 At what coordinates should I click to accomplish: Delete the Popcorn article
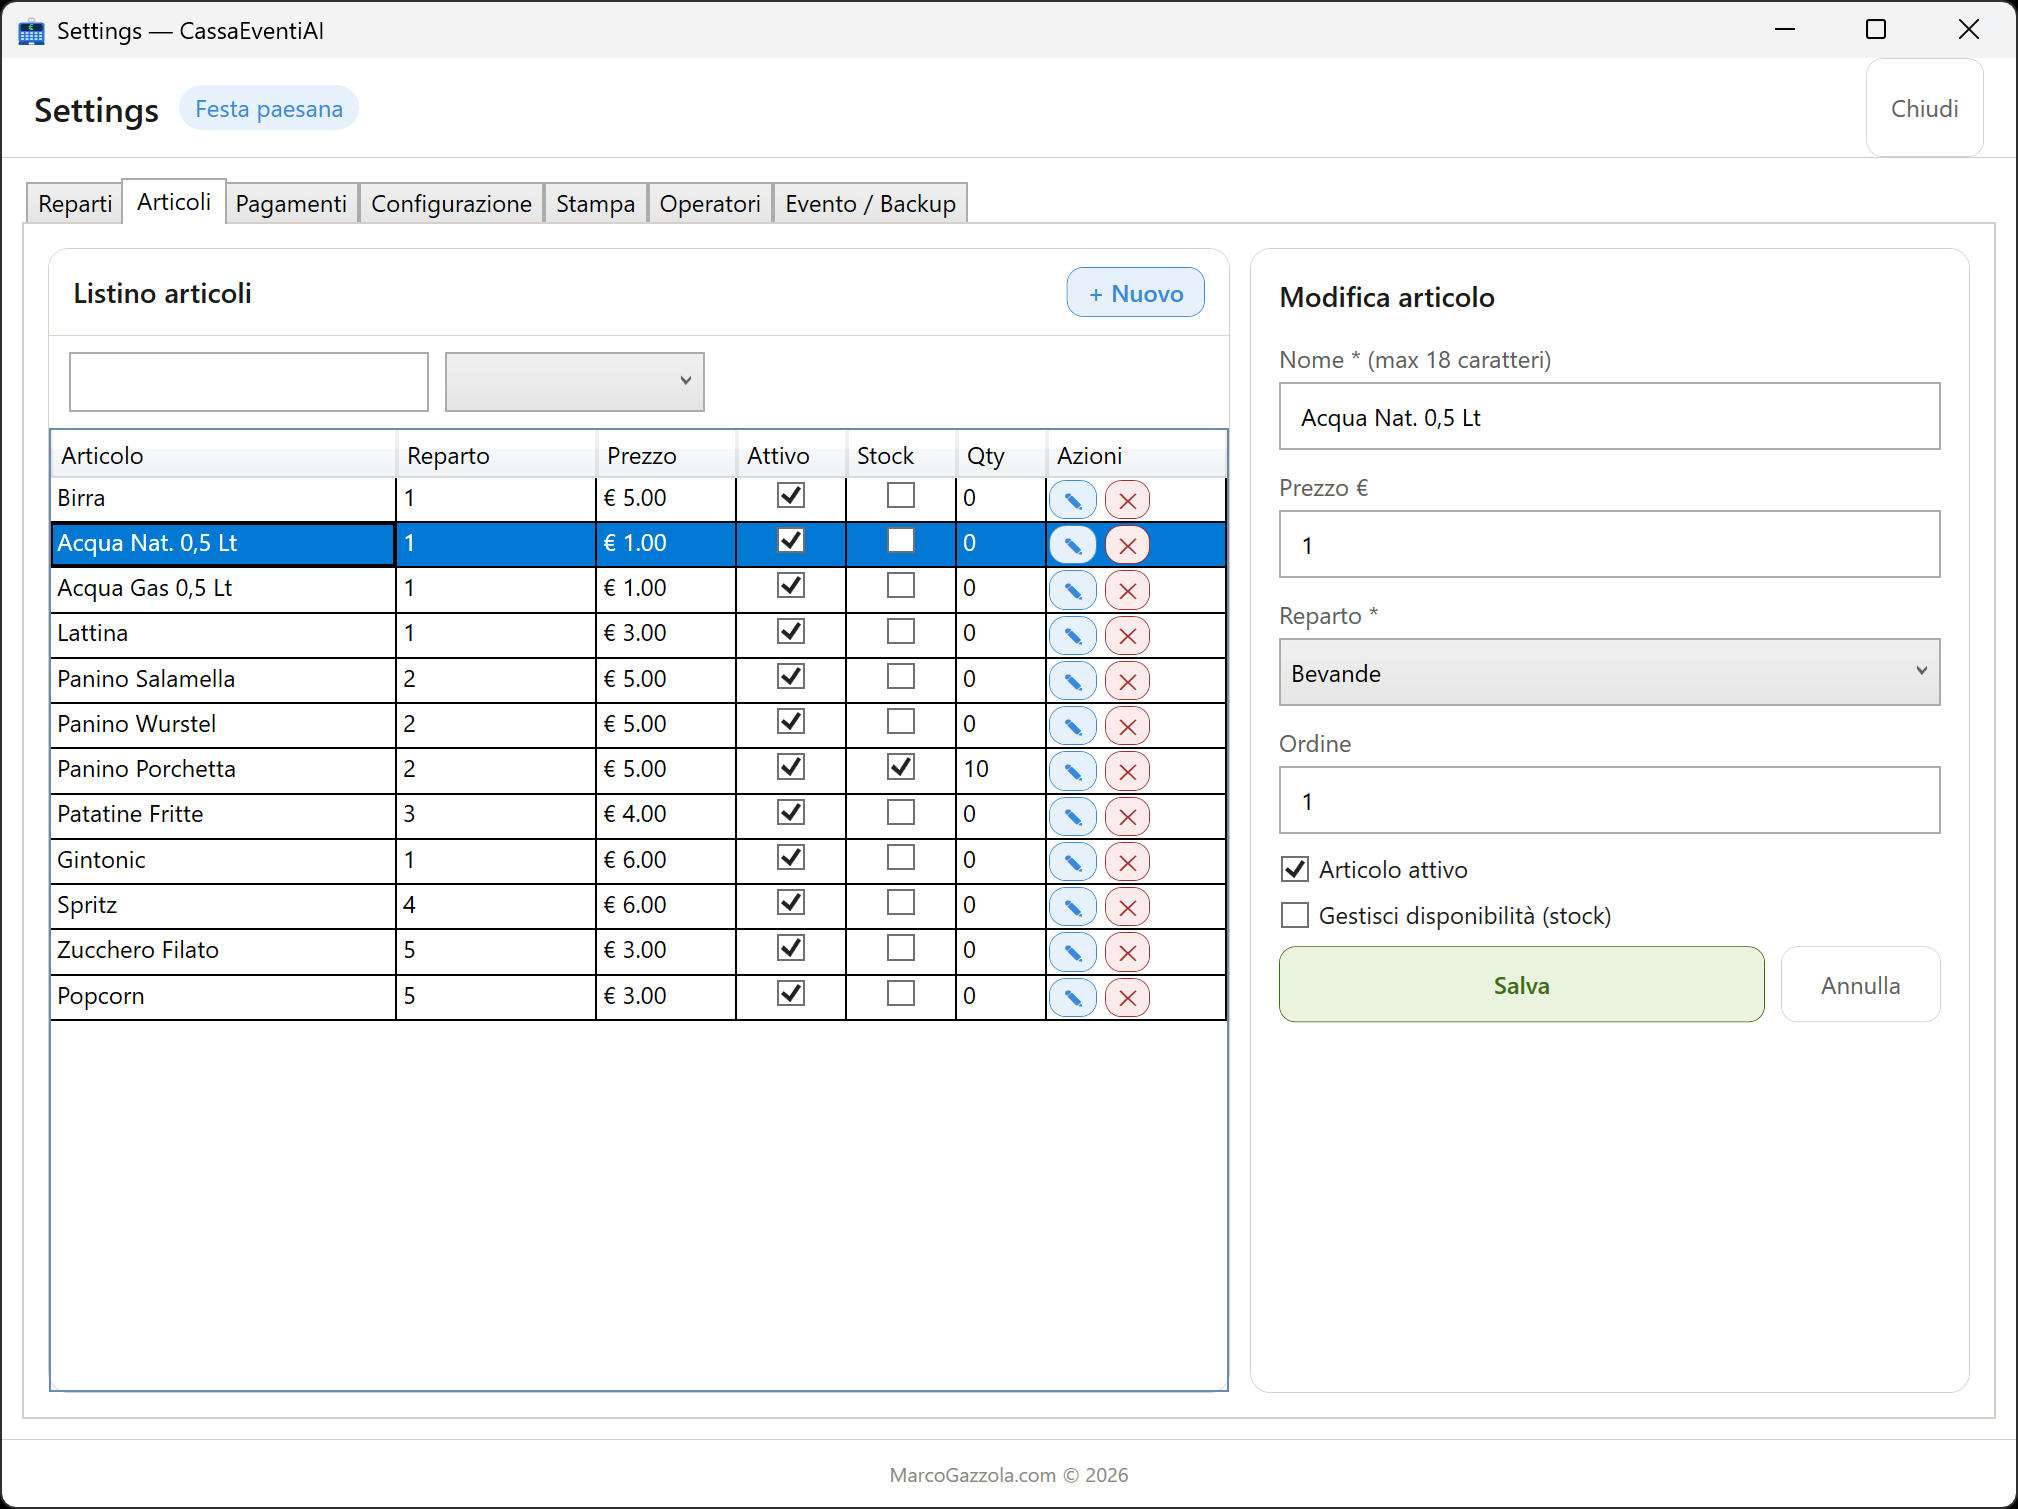pyautogui.click(x=1127, y=997)
